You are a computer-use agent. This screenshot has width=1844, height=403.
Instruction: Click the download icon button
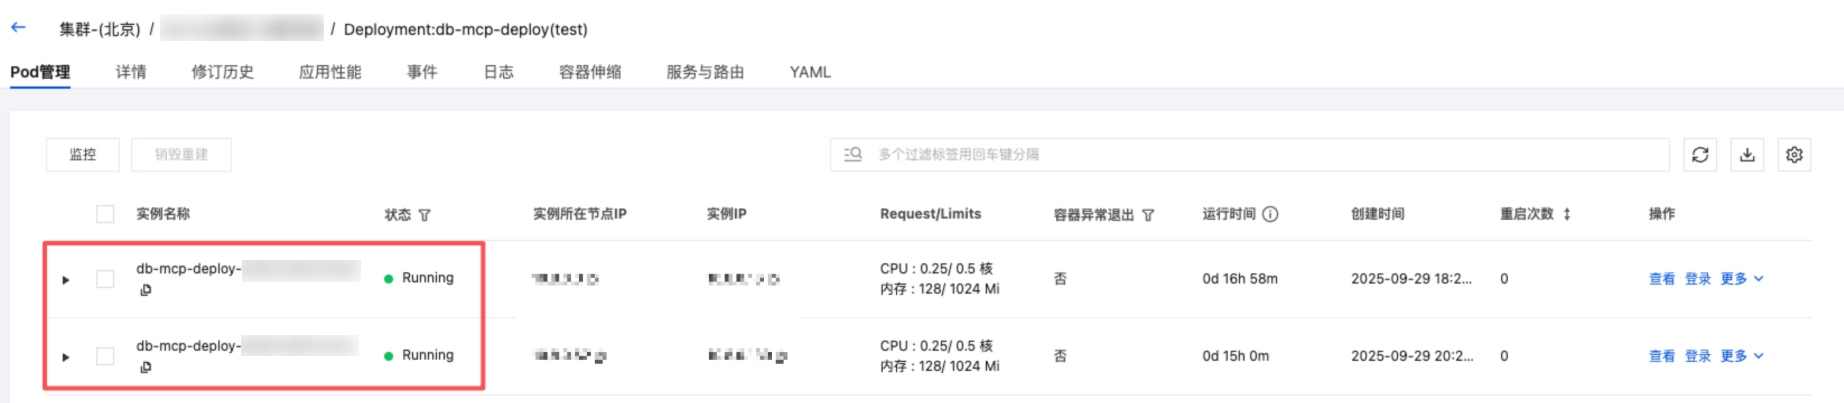[1747, 155]
